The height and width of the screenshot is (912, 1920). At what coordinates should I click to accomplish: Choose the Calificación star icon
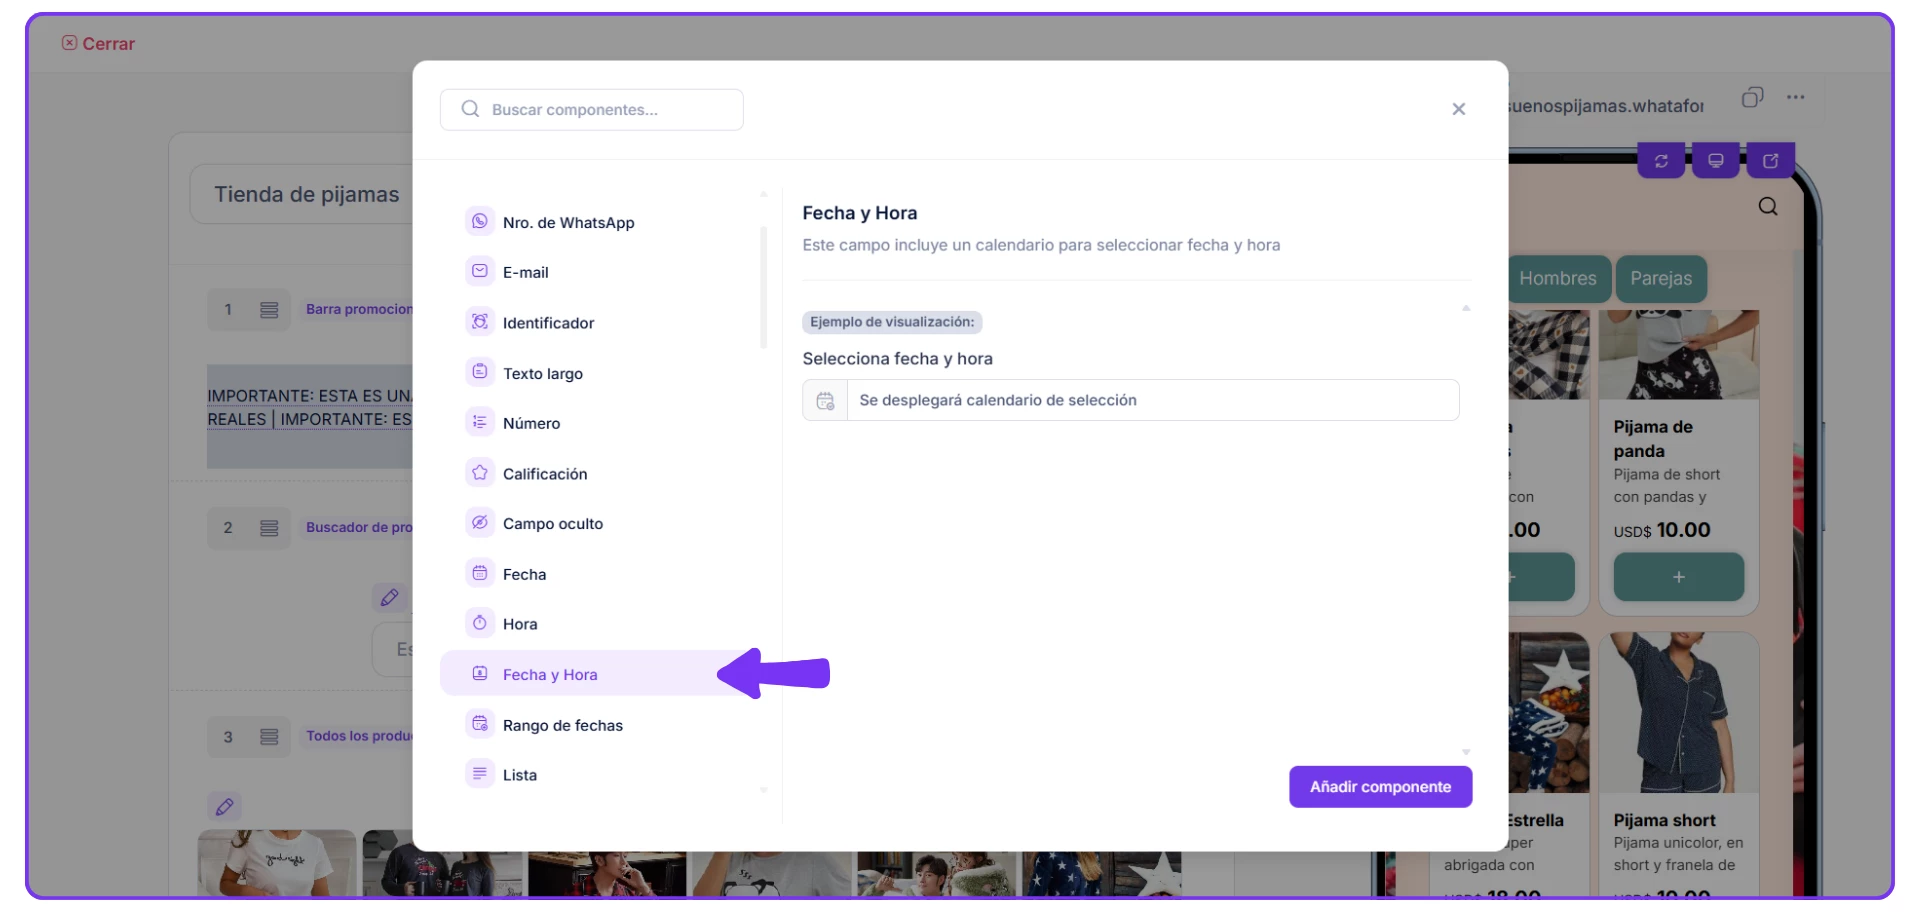pyautogui.click(x=480, y=473)
